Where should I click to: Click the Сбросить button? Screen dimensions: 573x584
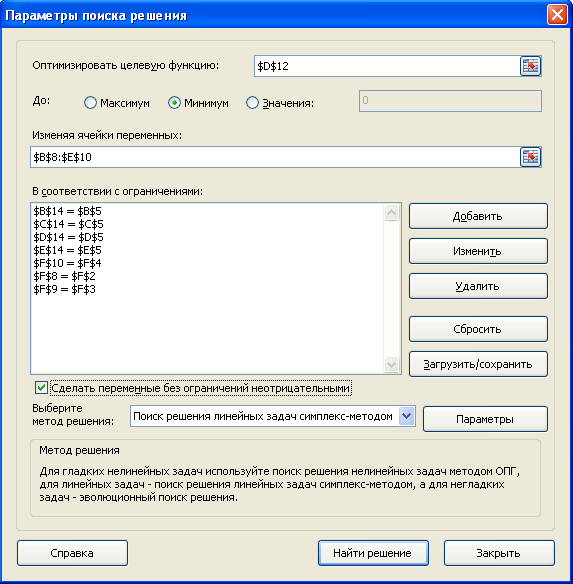tap(478, 329)
